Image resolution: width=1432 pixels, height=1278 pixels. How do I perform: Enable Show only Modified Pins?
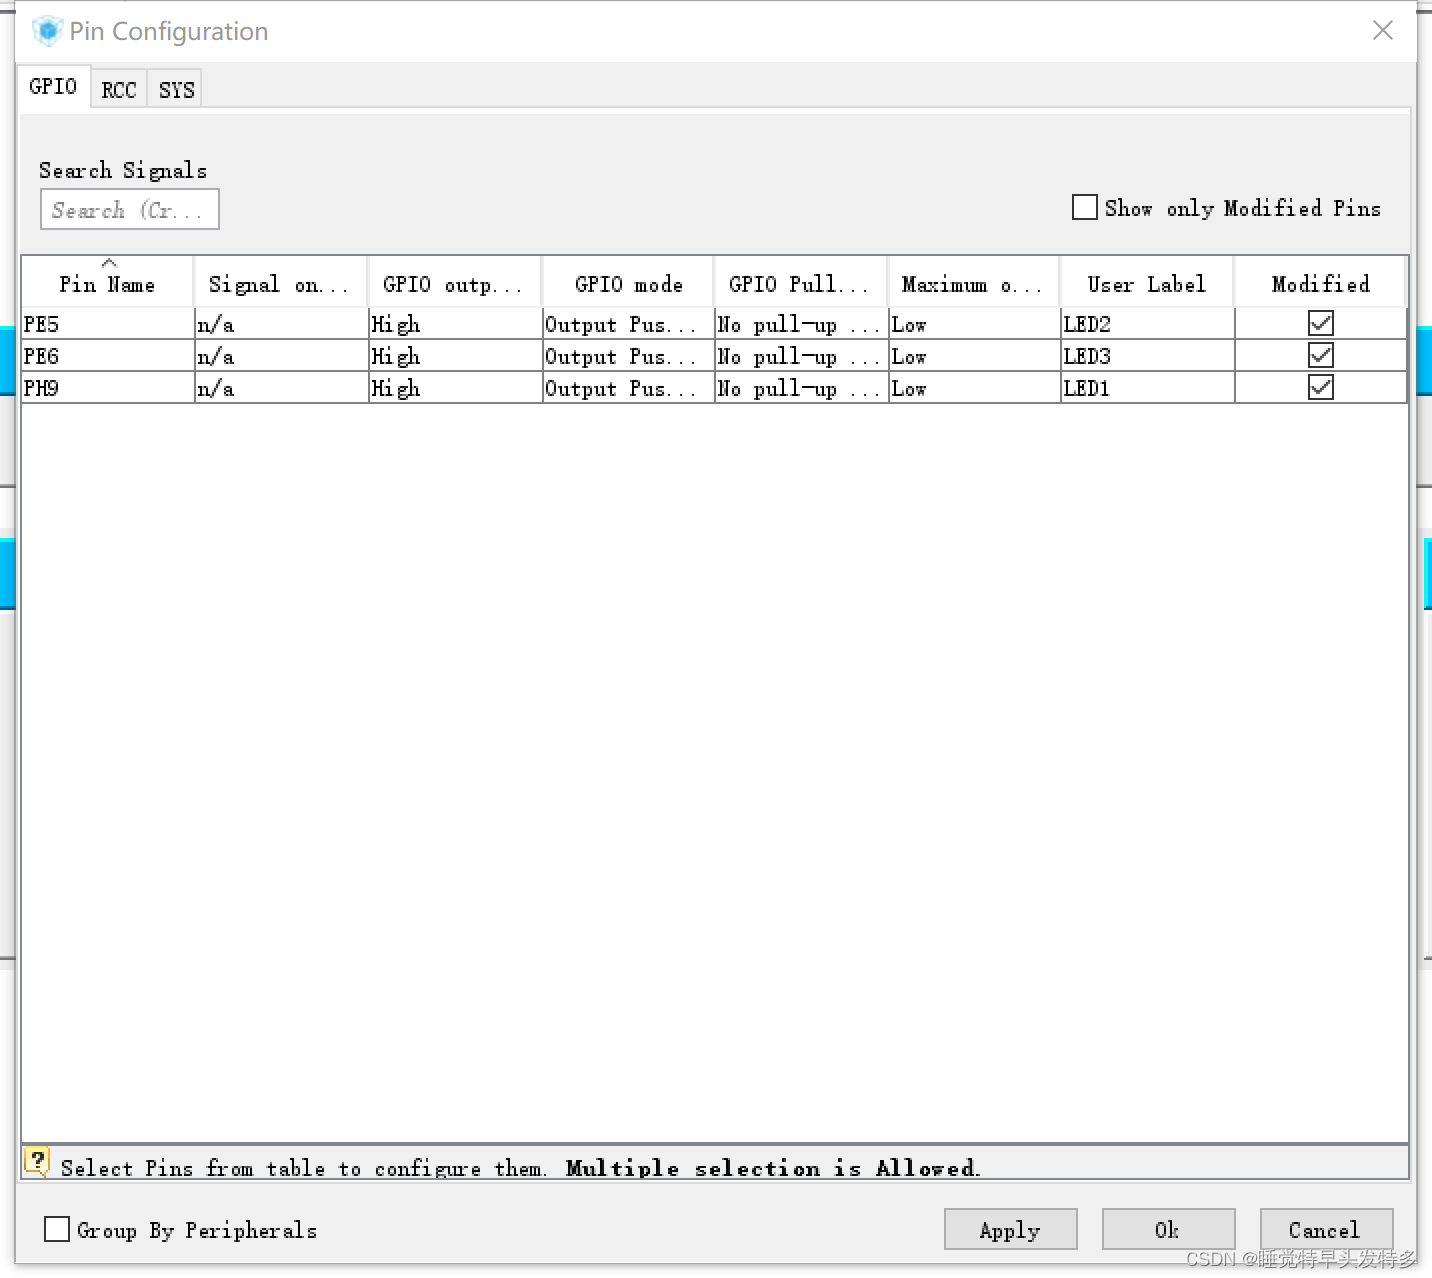pyautogui.click(x=1085, y=207)
